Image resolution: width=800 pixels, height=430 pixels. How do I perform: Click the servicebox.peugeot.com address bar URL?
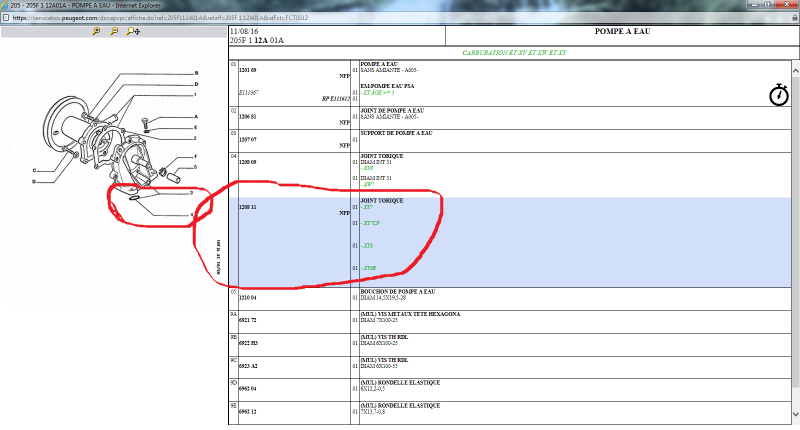pyautogui.click(x=160, y=18)
